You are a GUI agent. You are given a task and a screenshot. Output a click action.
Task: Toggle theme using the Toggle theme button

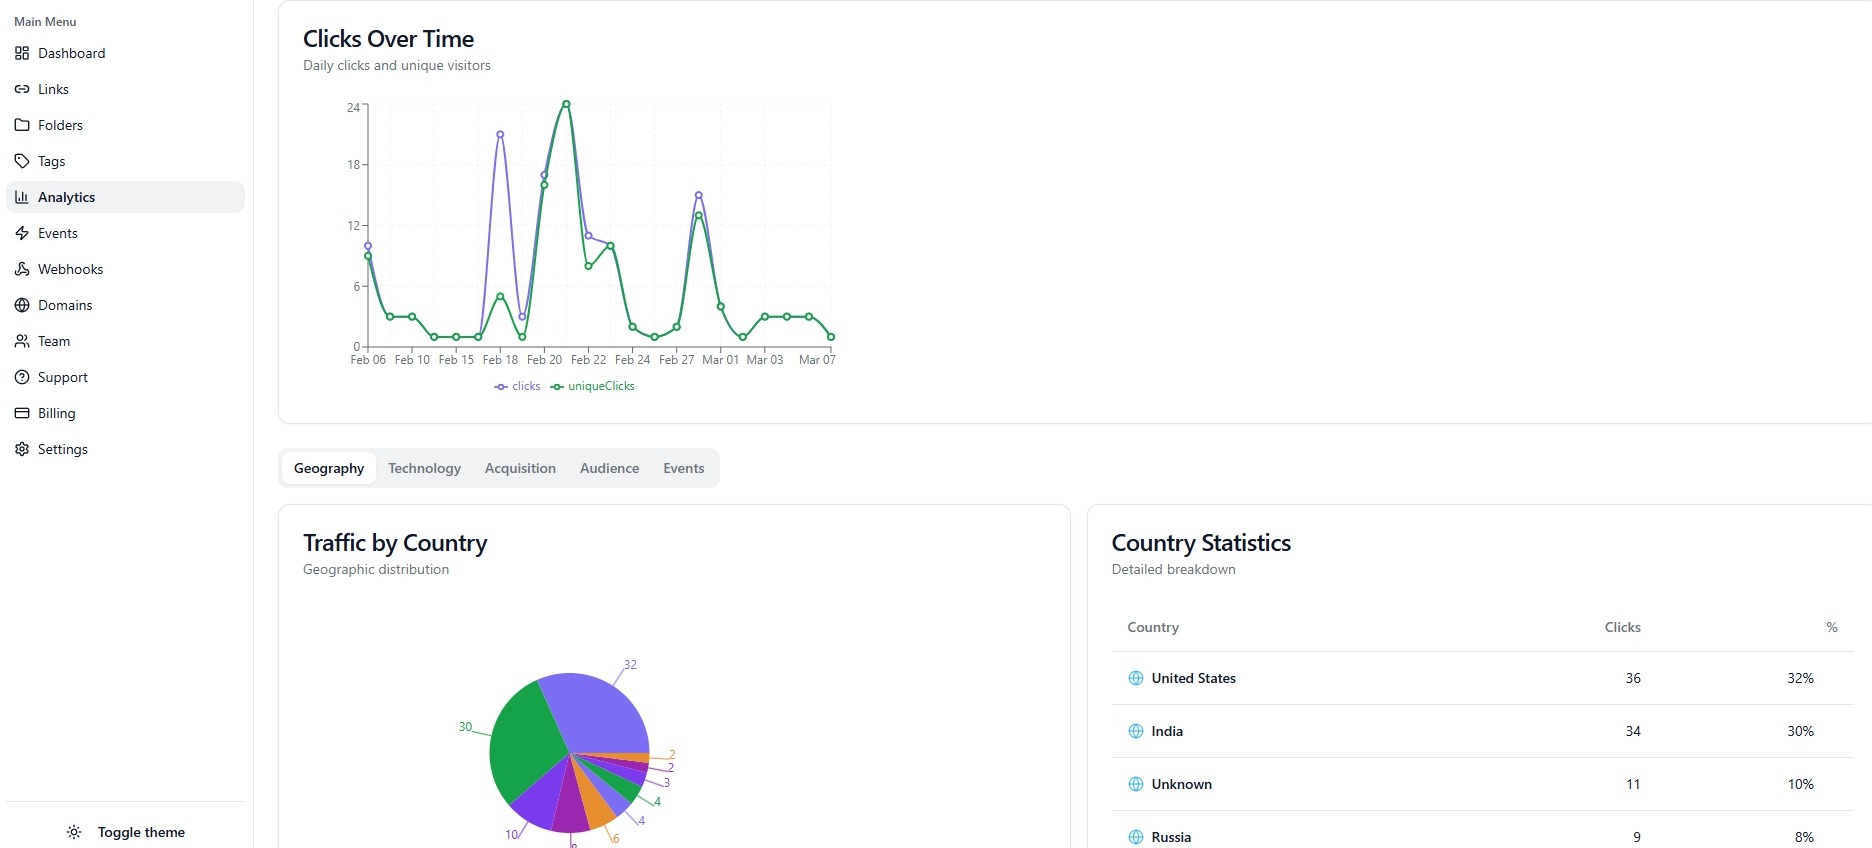tap(126, 832)
